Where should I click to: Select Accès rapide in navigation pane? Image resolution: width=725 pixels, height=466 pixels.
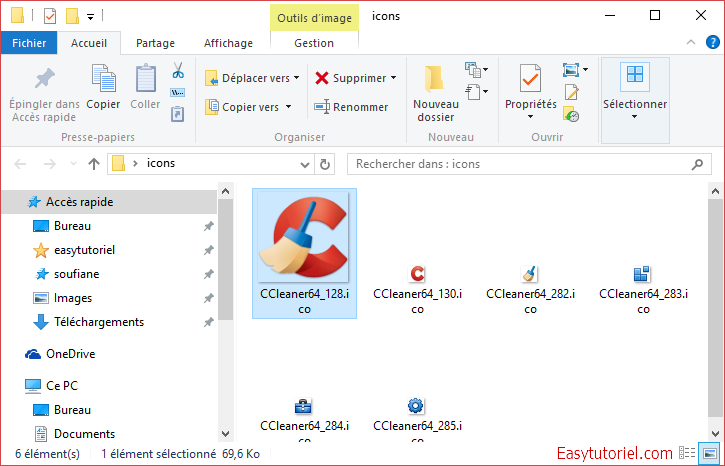click(x=109, y=202)
